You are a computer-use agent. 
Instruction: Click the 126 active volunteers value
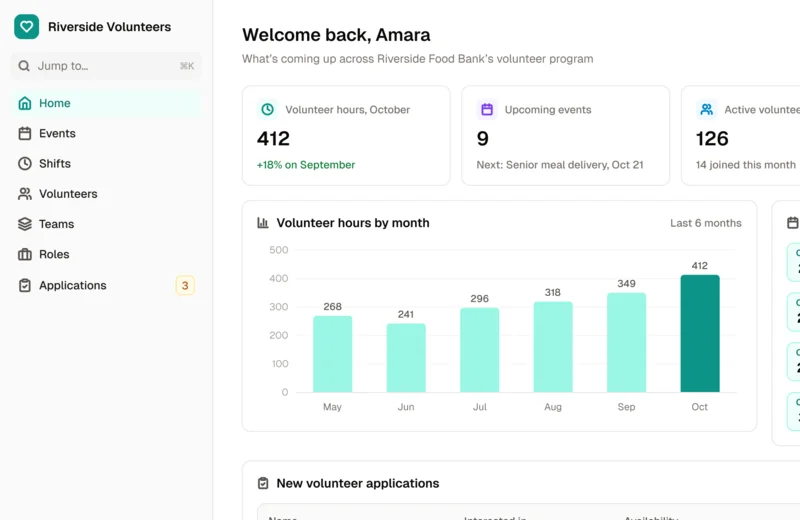pyautogui.click(x=712, y=139)
